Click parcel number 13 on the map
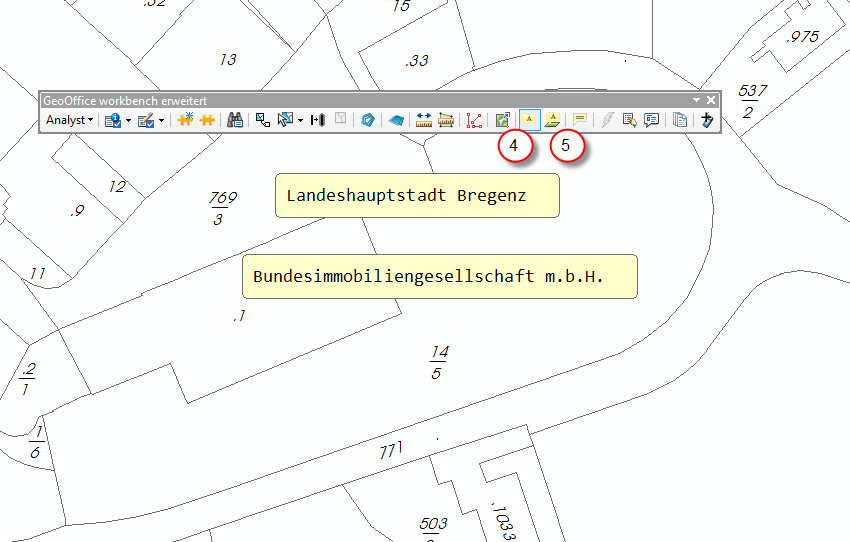 tap(228, 59)
